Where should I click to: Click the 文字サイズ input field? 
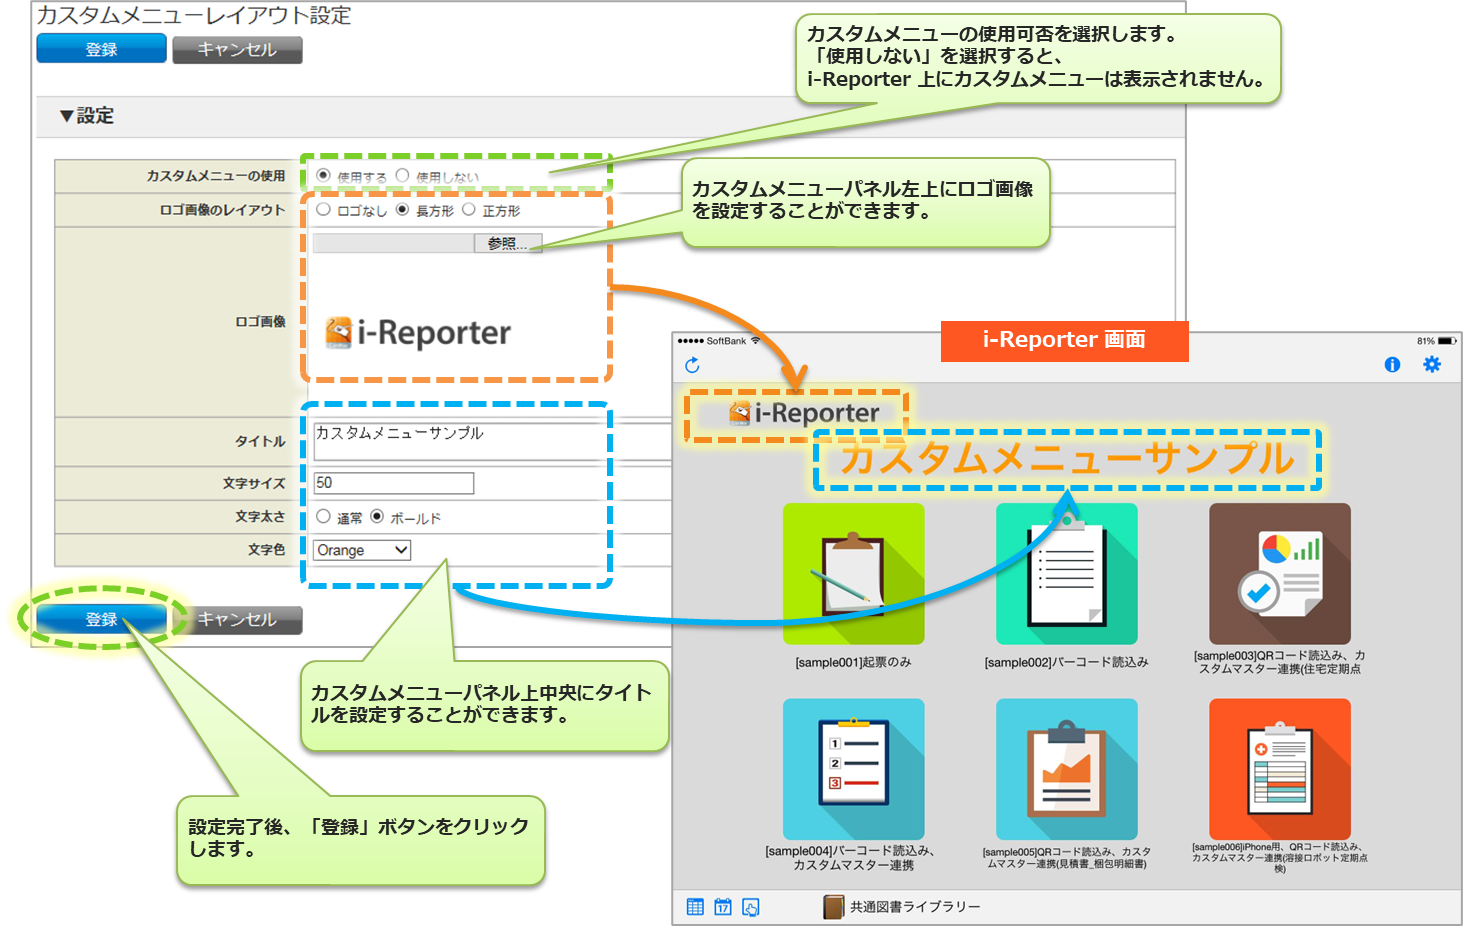(393, 483)
